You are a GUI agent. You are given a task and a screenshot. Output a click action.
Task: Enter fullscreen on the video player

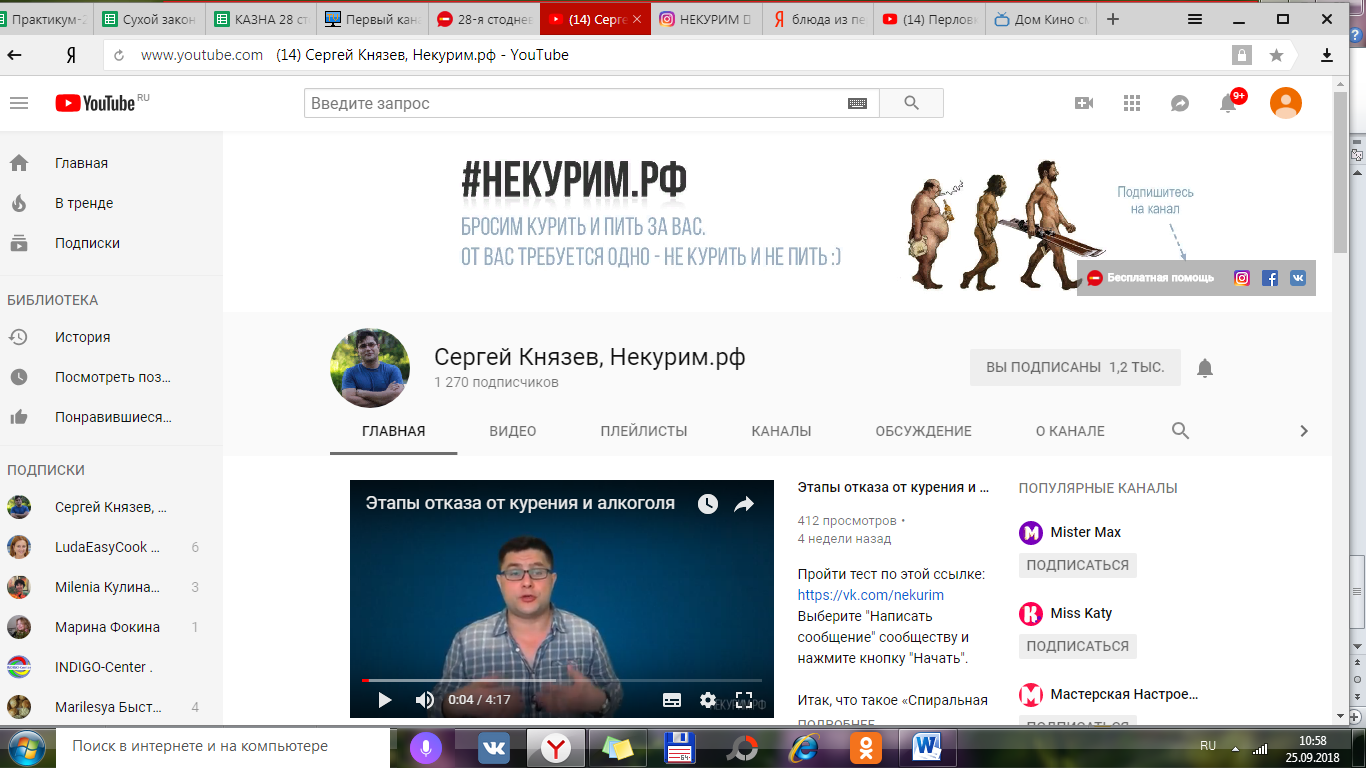[744, 700]
